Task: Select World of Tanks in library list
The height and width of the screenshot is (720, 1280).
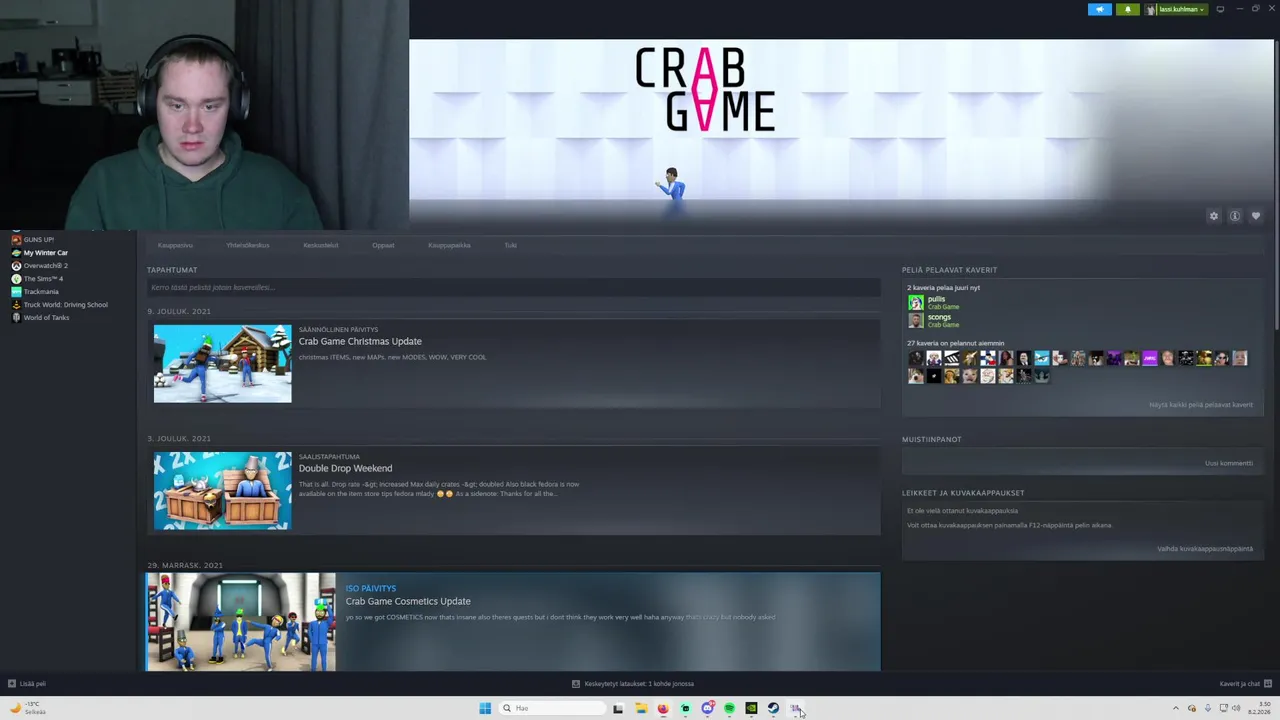Action: [46, 318]
